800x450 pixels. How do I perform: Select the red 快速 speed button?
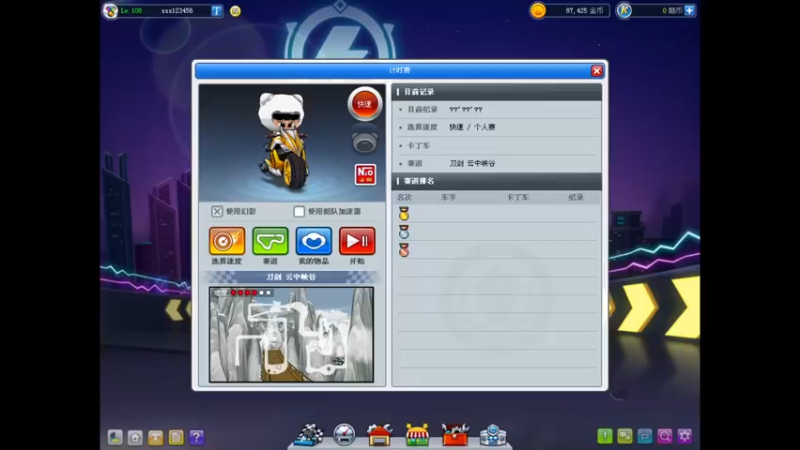365,104
